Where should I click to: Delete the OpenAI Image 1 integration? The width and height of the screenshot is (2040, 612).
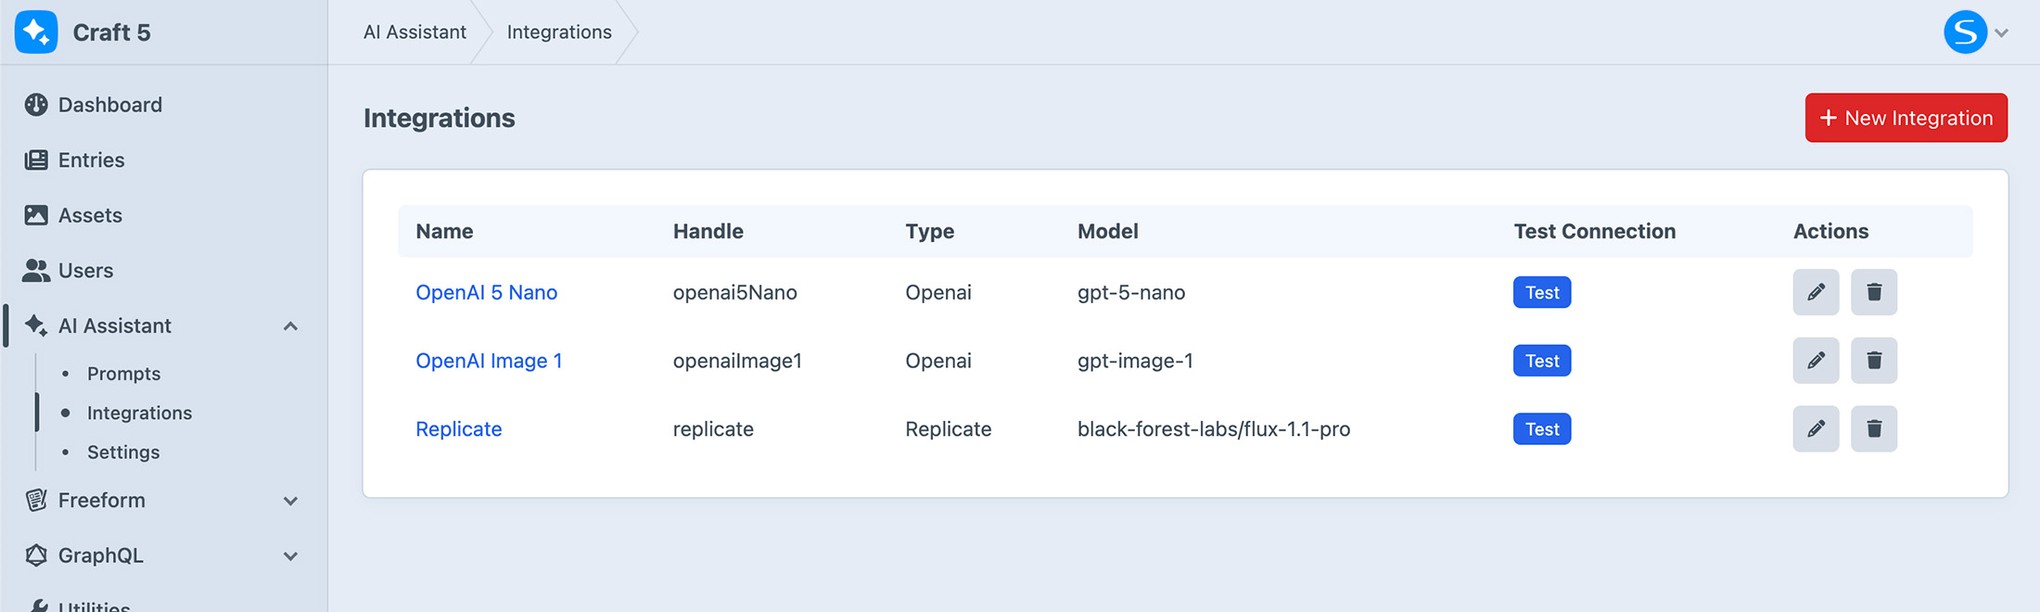tap(1874, 360)
